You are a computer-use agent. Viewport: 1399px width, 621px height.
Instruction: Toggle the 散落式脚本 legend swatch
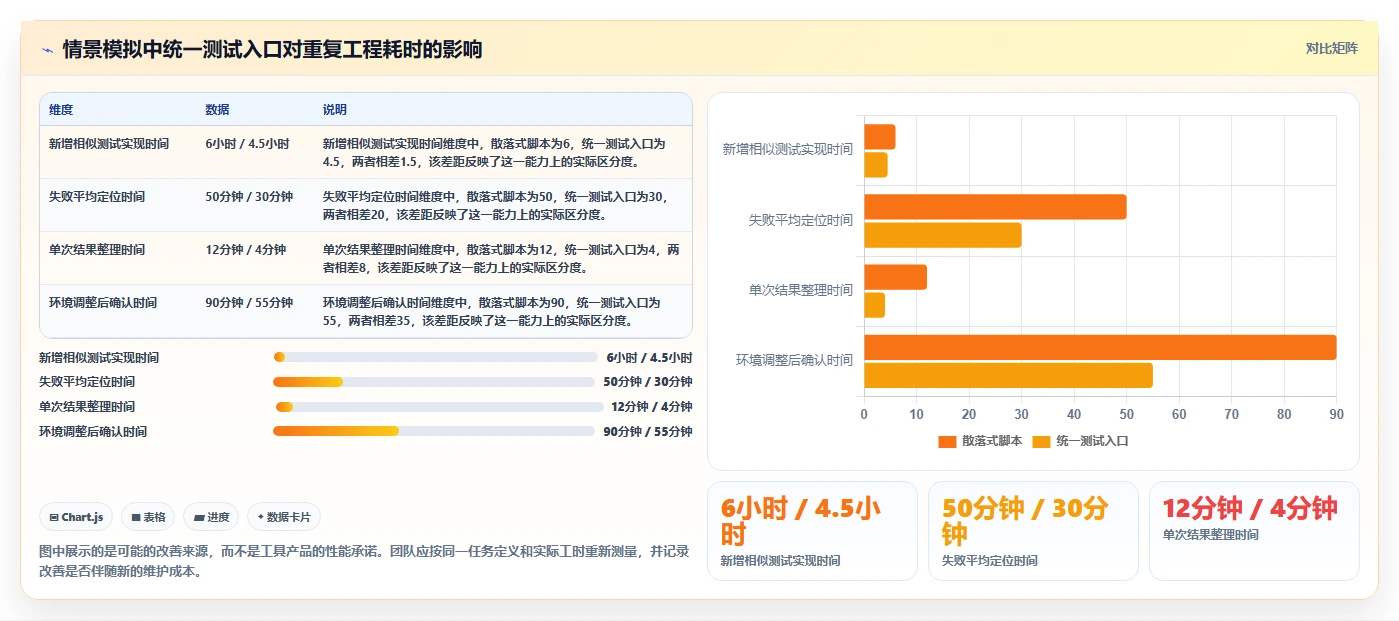tap(947, 441)
